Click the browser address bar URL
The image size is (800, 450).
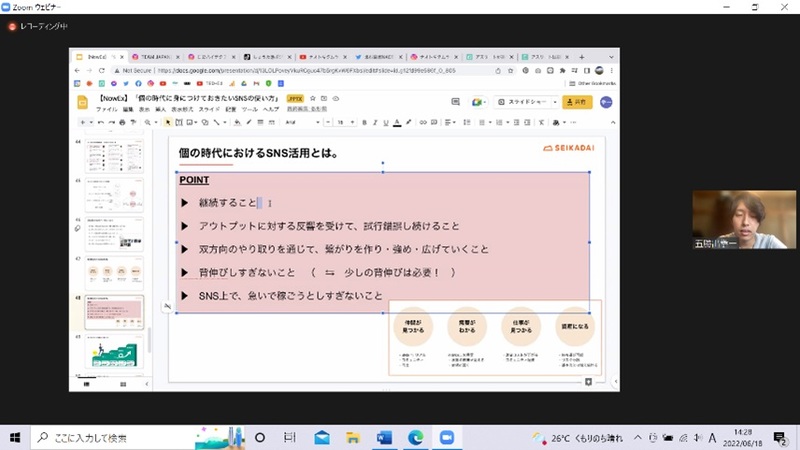point(306,70)
